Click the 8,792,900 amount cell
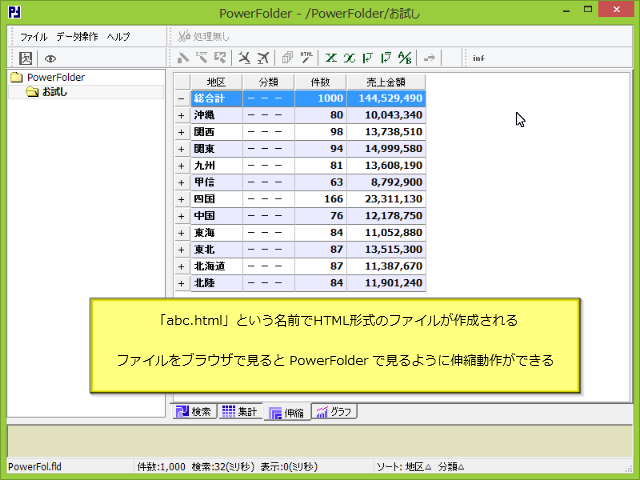 pyautogui.click(x=386, y=182)
